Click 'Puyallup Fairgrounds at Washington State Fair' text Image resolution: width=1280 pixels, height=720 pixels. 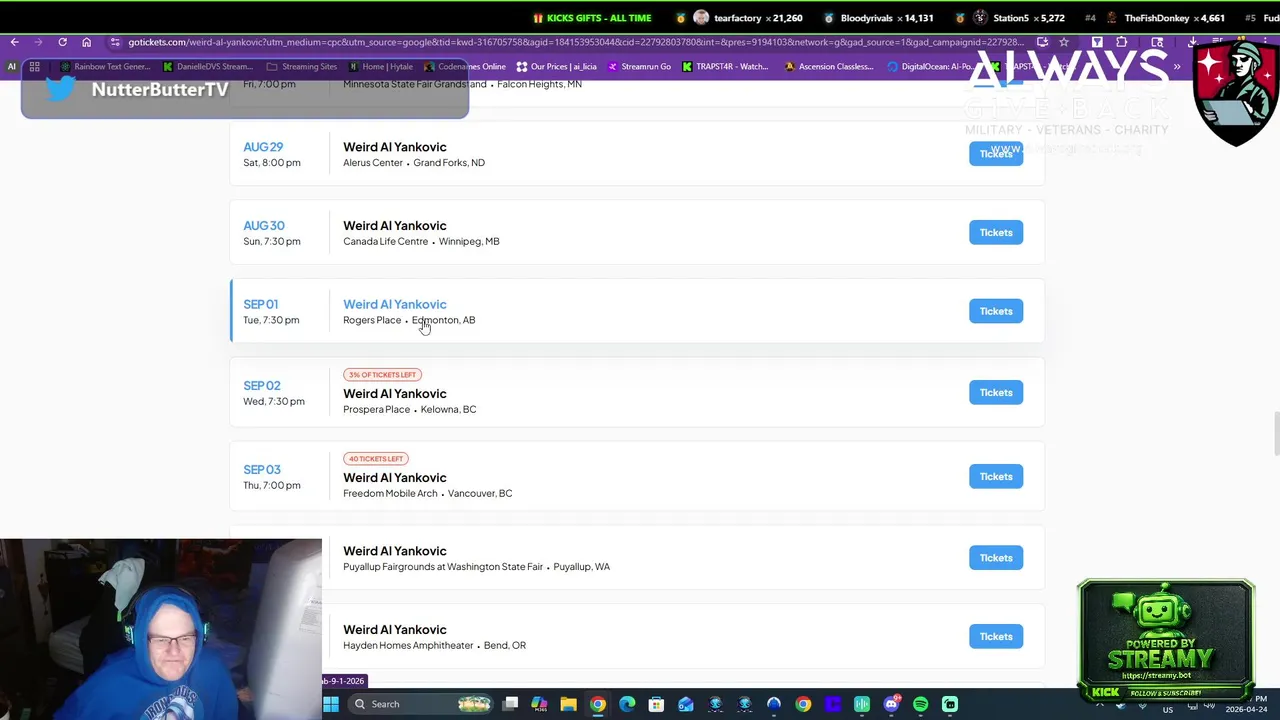click(443, 567)
